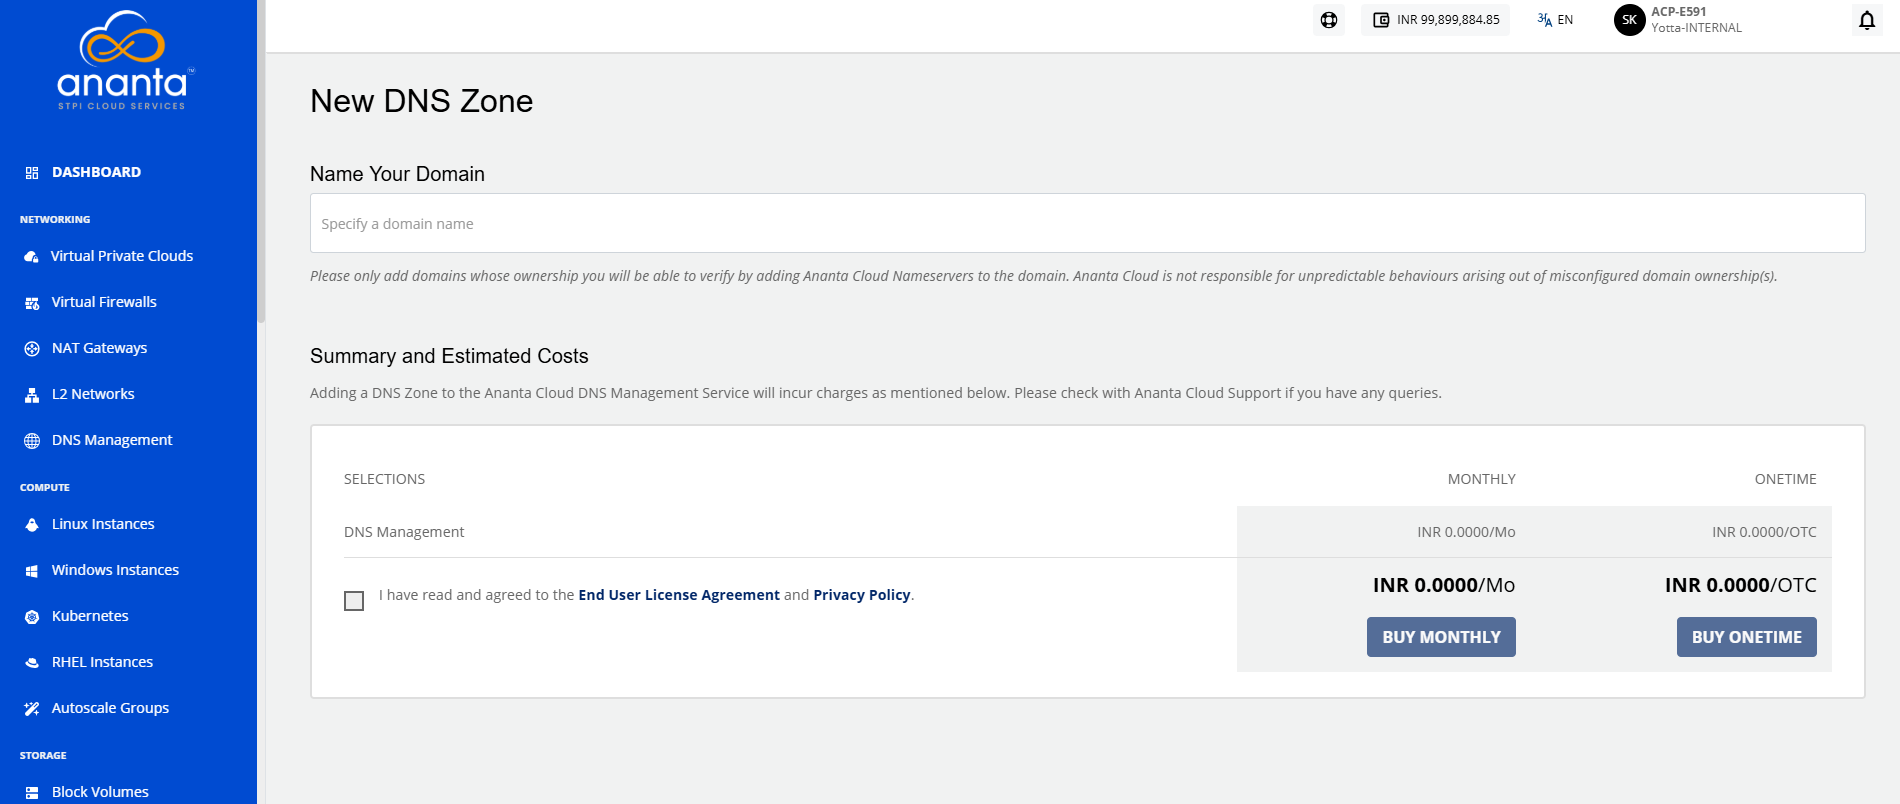1900x804 pixels.
Task: Select L2 Networks in sidebar
Action: tap(93, 394)
